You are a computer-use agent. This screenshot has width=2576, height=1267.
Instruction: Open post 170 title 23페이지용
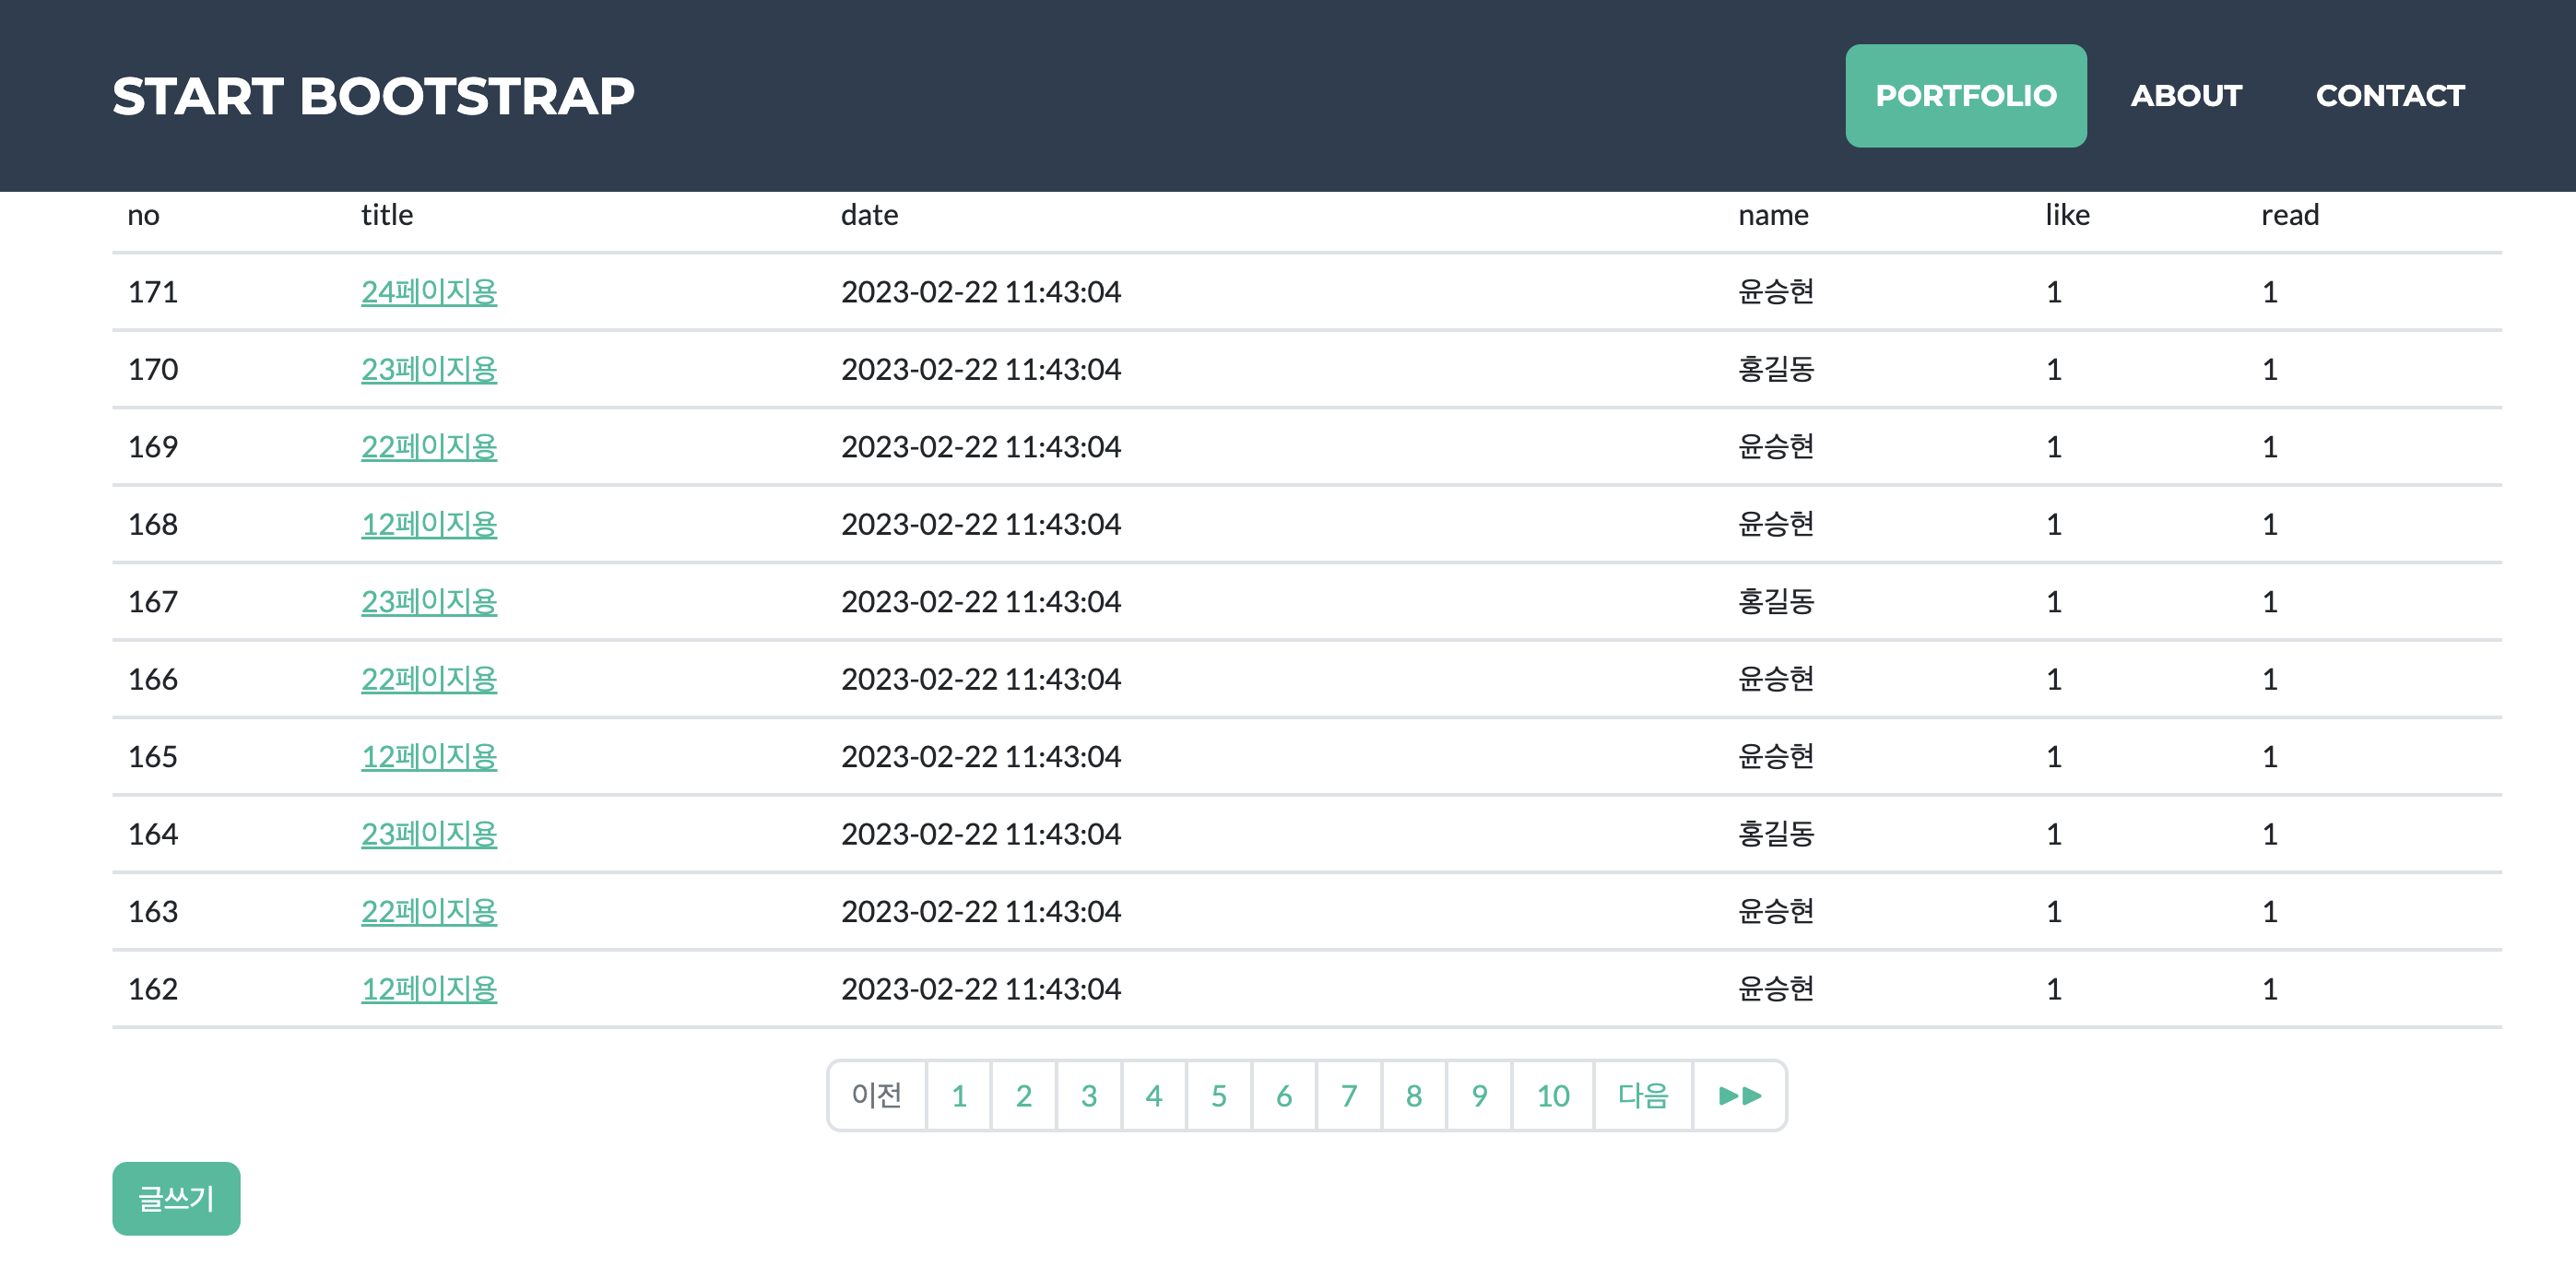click(429, 369)
